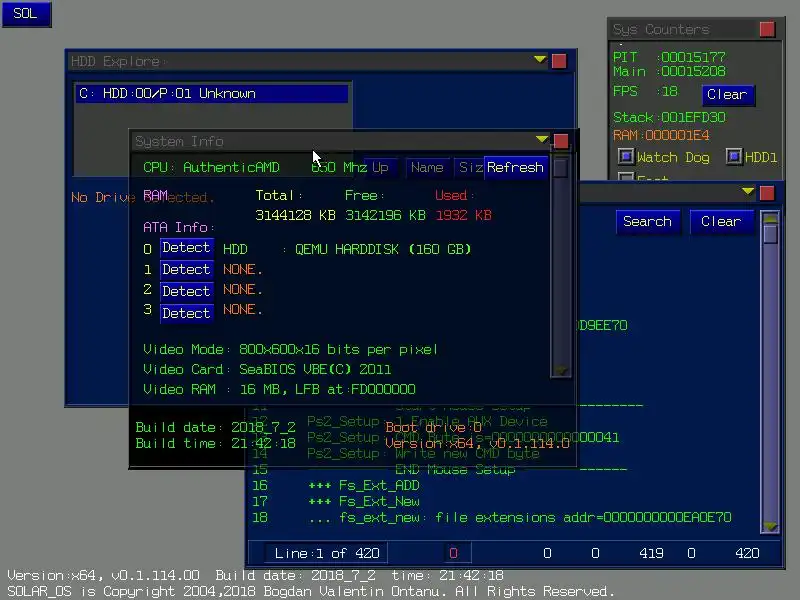Viewport: 800px width, 600px height.
Task: Click the Up button in HDD Explore
Action: click(x=381, y=167)
